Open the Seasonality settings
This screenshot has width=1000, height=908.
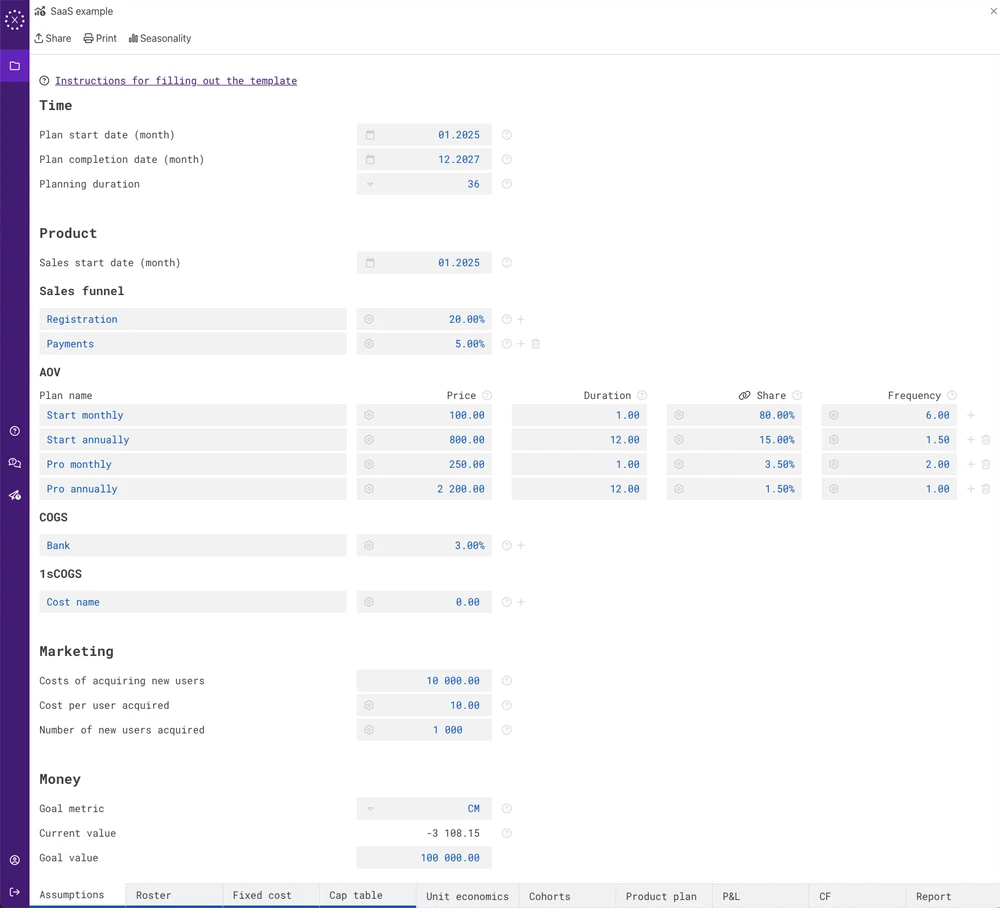point(158,38)
